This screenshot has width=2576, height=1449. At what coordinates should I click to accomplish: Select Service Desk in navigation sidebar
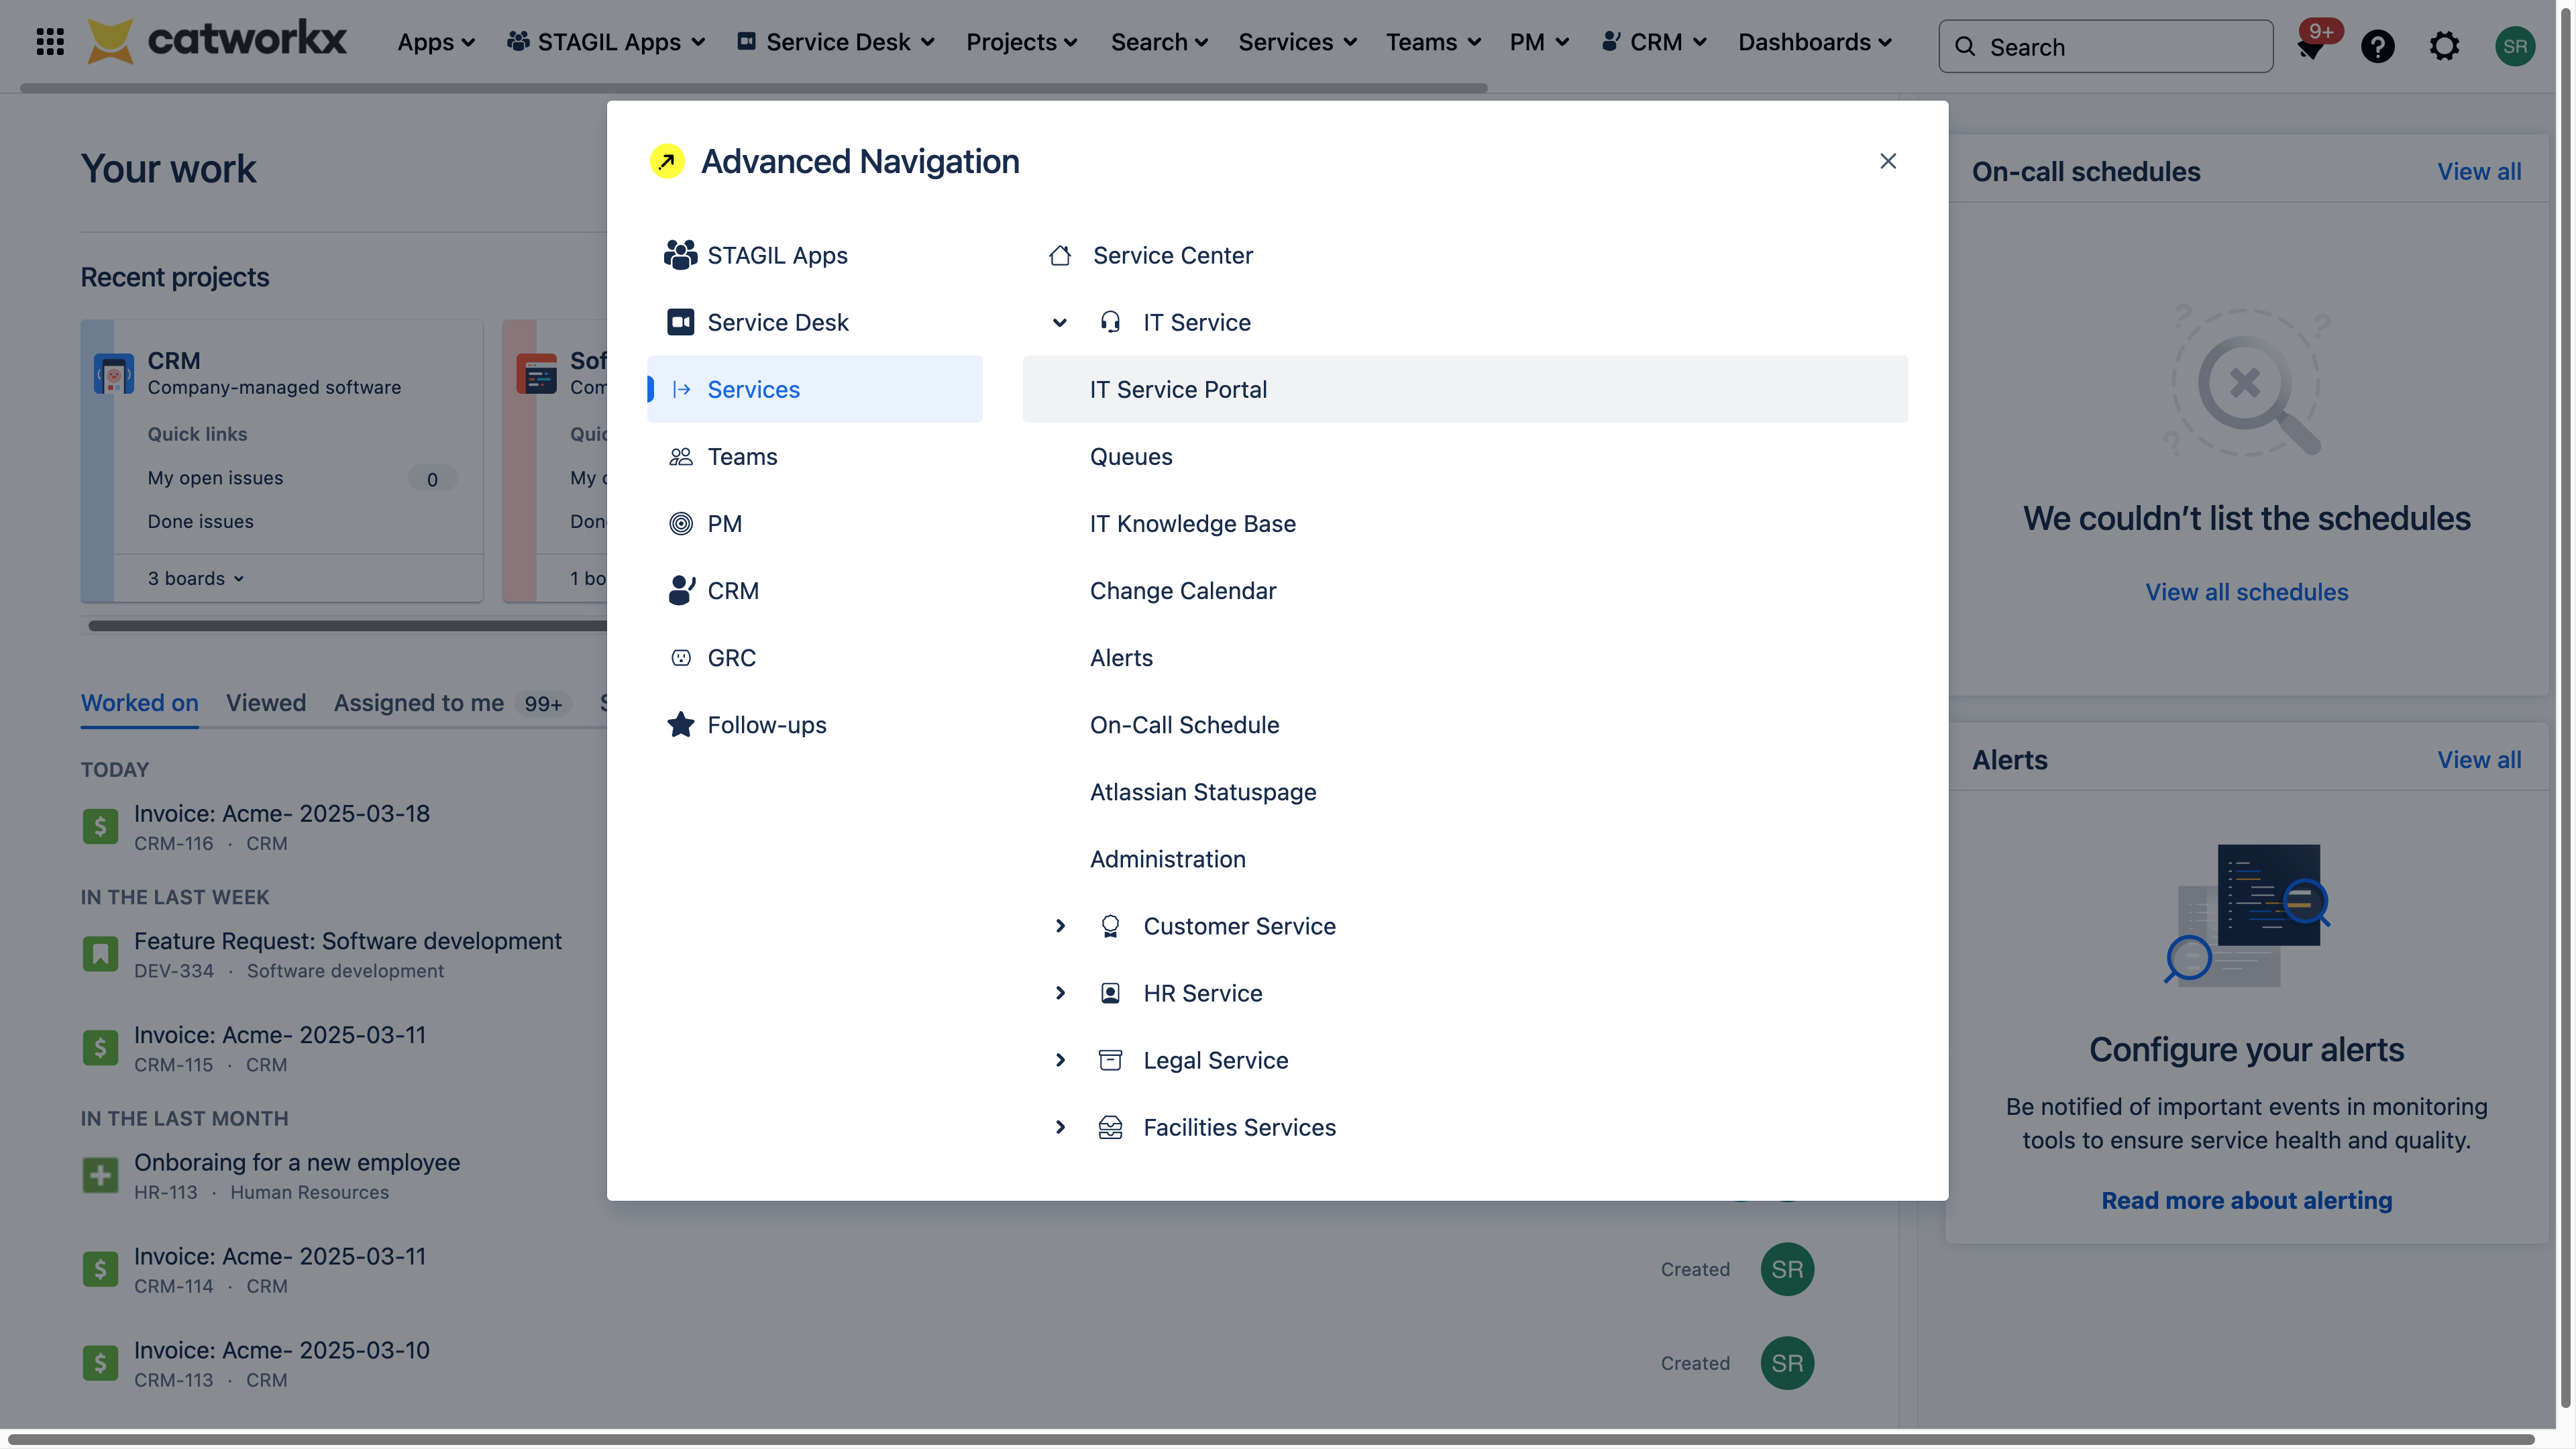tap(814, 322)
